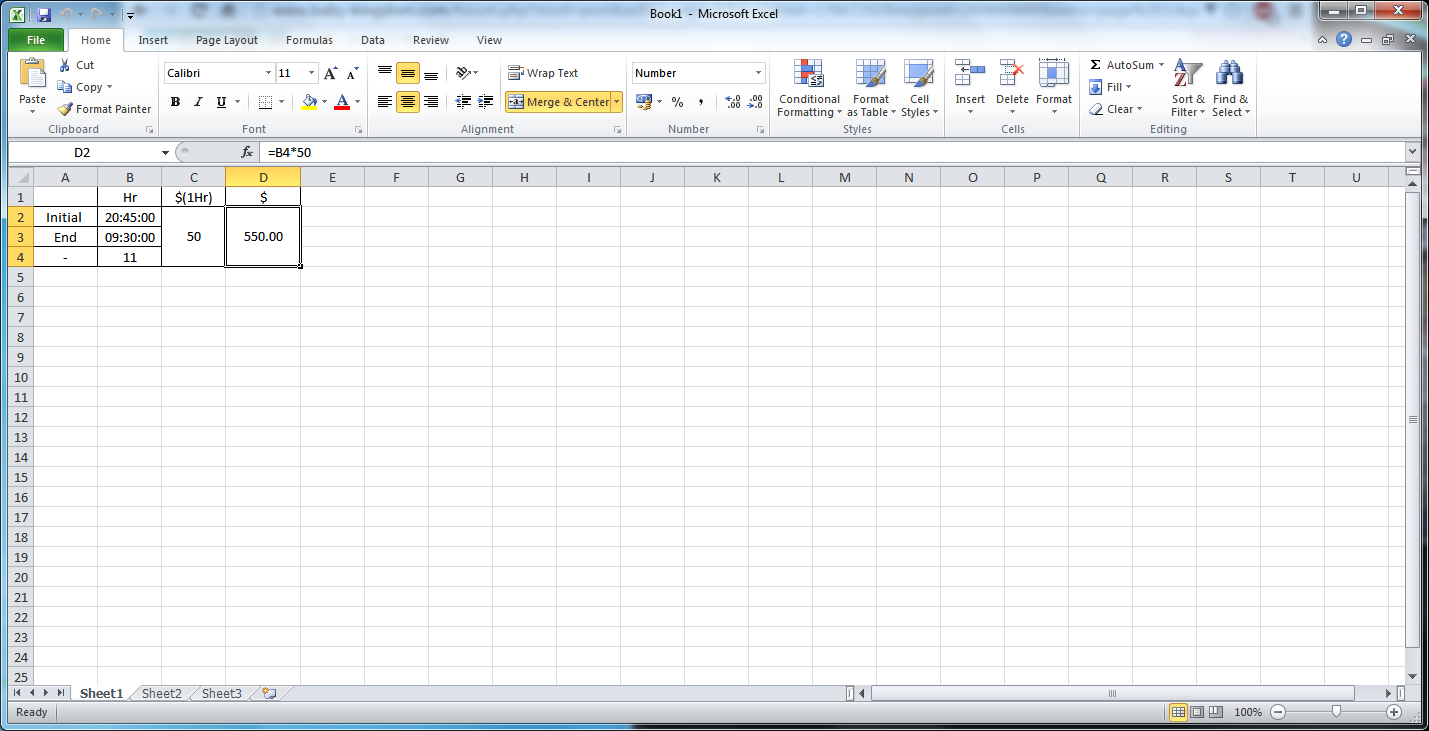Viewport: 1429px width, 731px height.
Task: Expand the Merge & Center dropdown arrow
Action: click(x=616, y=102)
